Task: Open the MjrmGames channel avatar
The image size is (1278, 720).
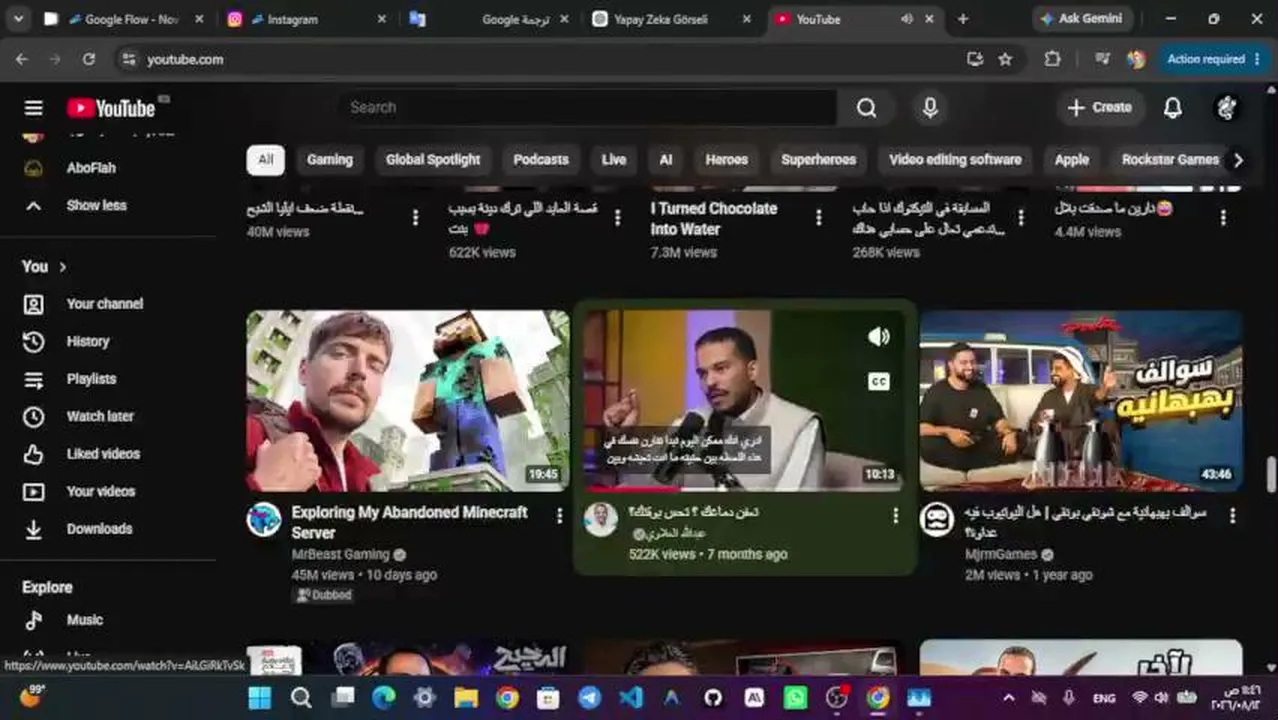Action: [937, 520]
